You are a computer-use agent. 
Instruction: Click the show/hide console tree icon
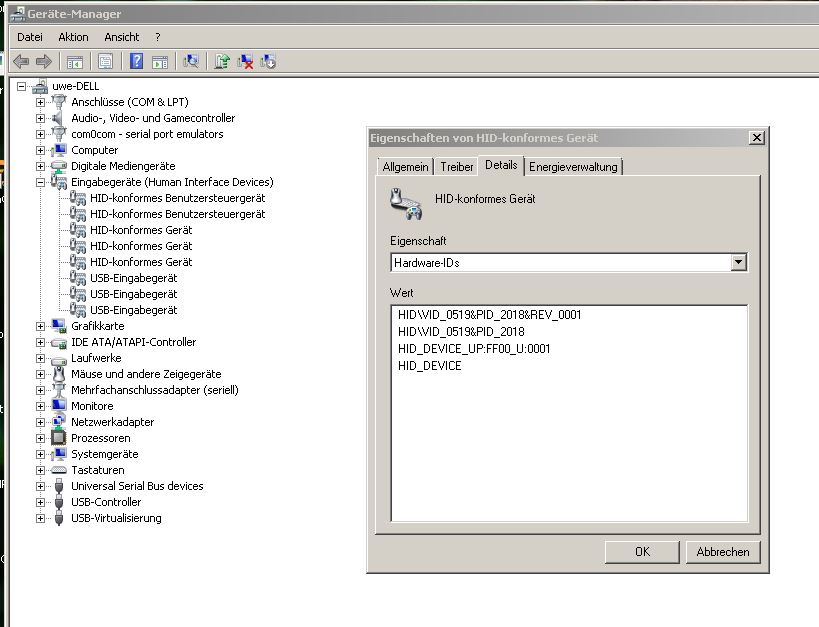click(x=74, y=62)
